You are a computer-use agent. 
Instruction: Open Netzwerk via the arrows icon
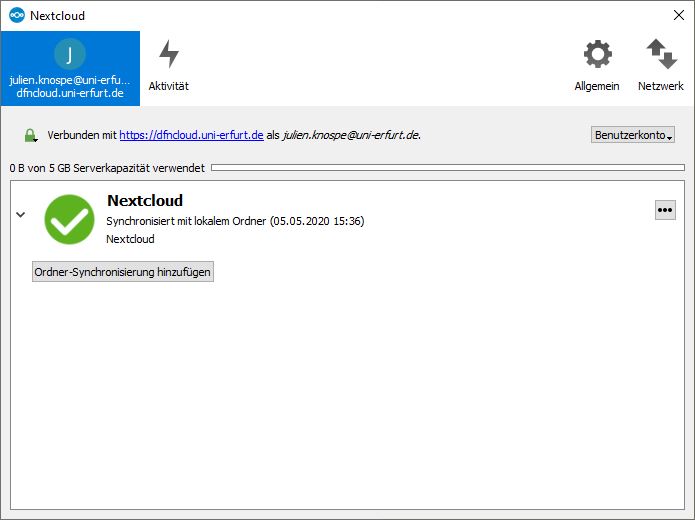coord(661,54)
